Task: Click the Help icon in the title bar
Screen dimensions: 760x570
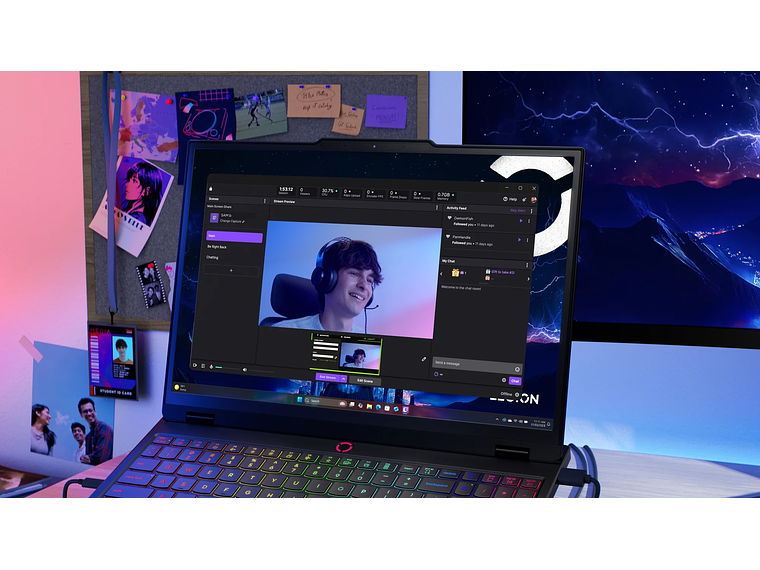Action: [510, 199]
